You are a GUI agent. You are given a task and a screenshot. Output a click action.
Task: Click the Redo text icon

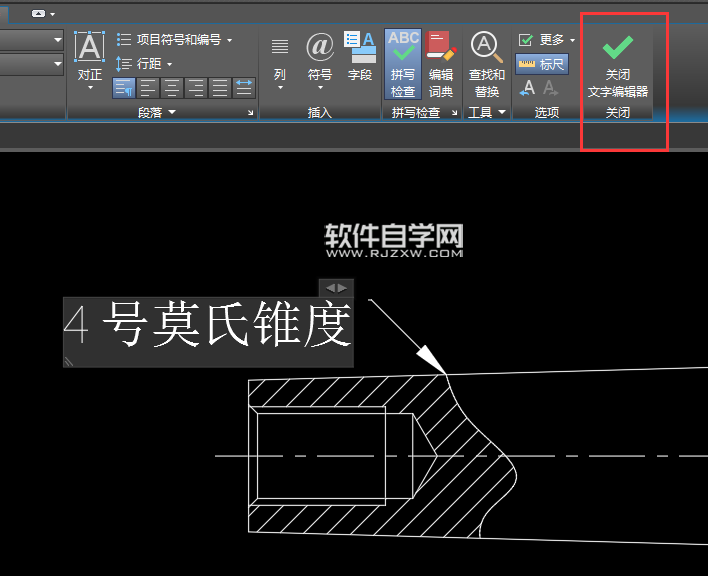coord(550,88)
